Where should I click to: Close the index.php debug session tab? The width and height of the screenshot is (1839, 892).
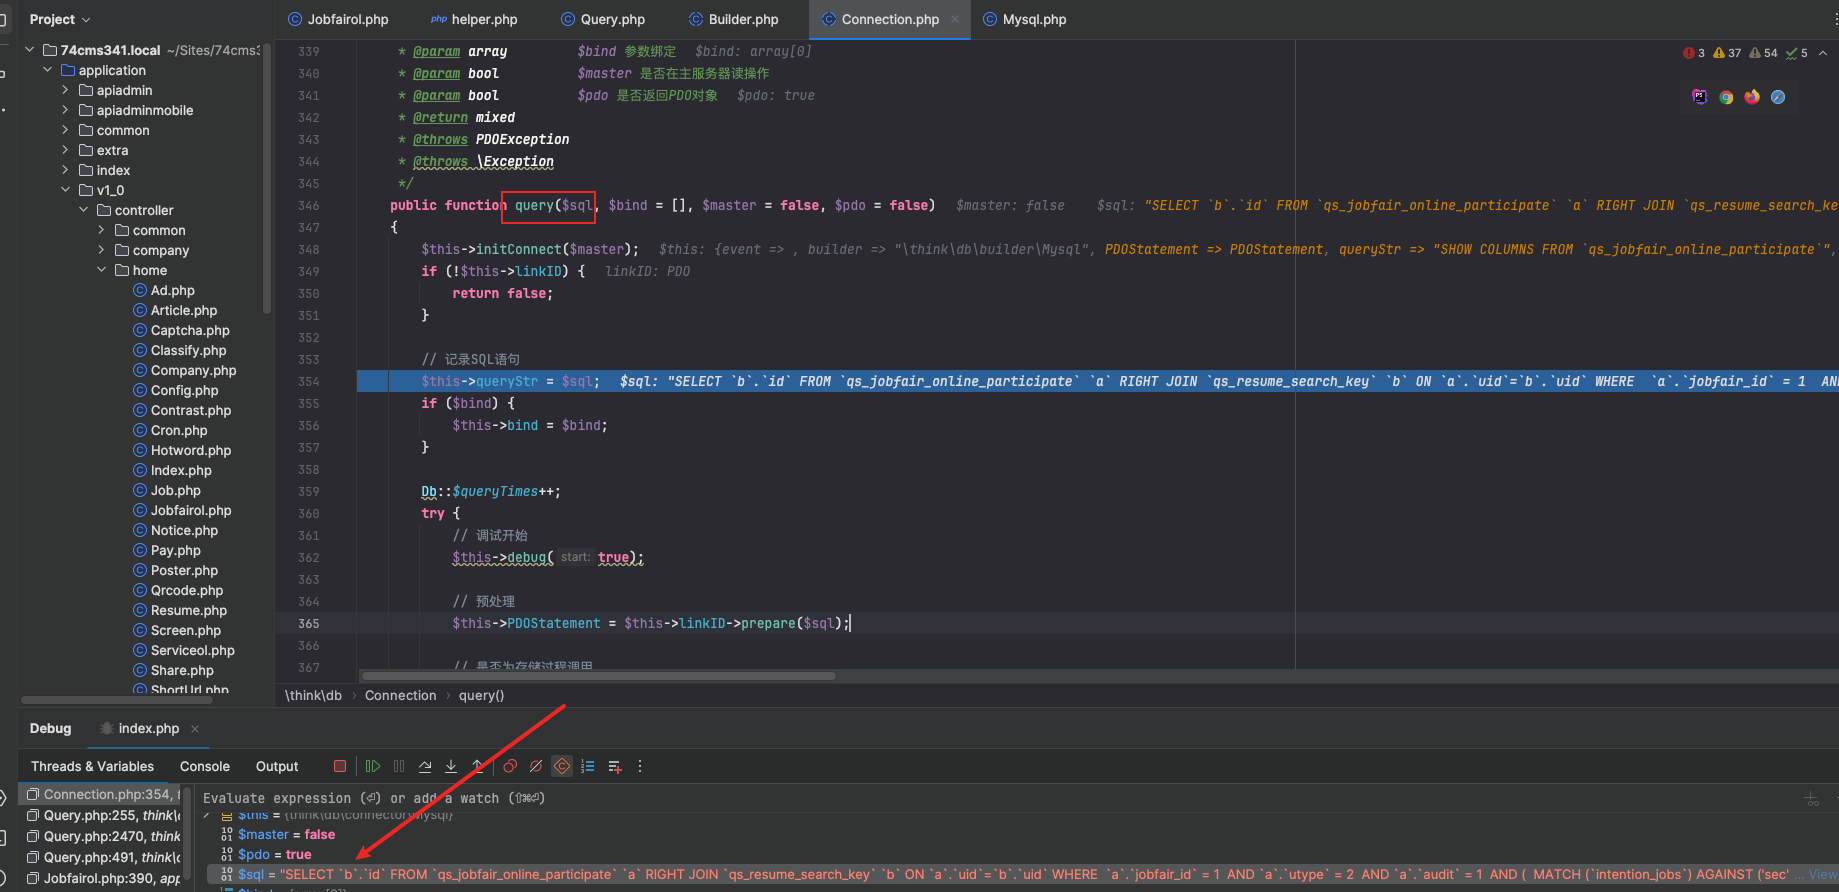pos(195,728)
